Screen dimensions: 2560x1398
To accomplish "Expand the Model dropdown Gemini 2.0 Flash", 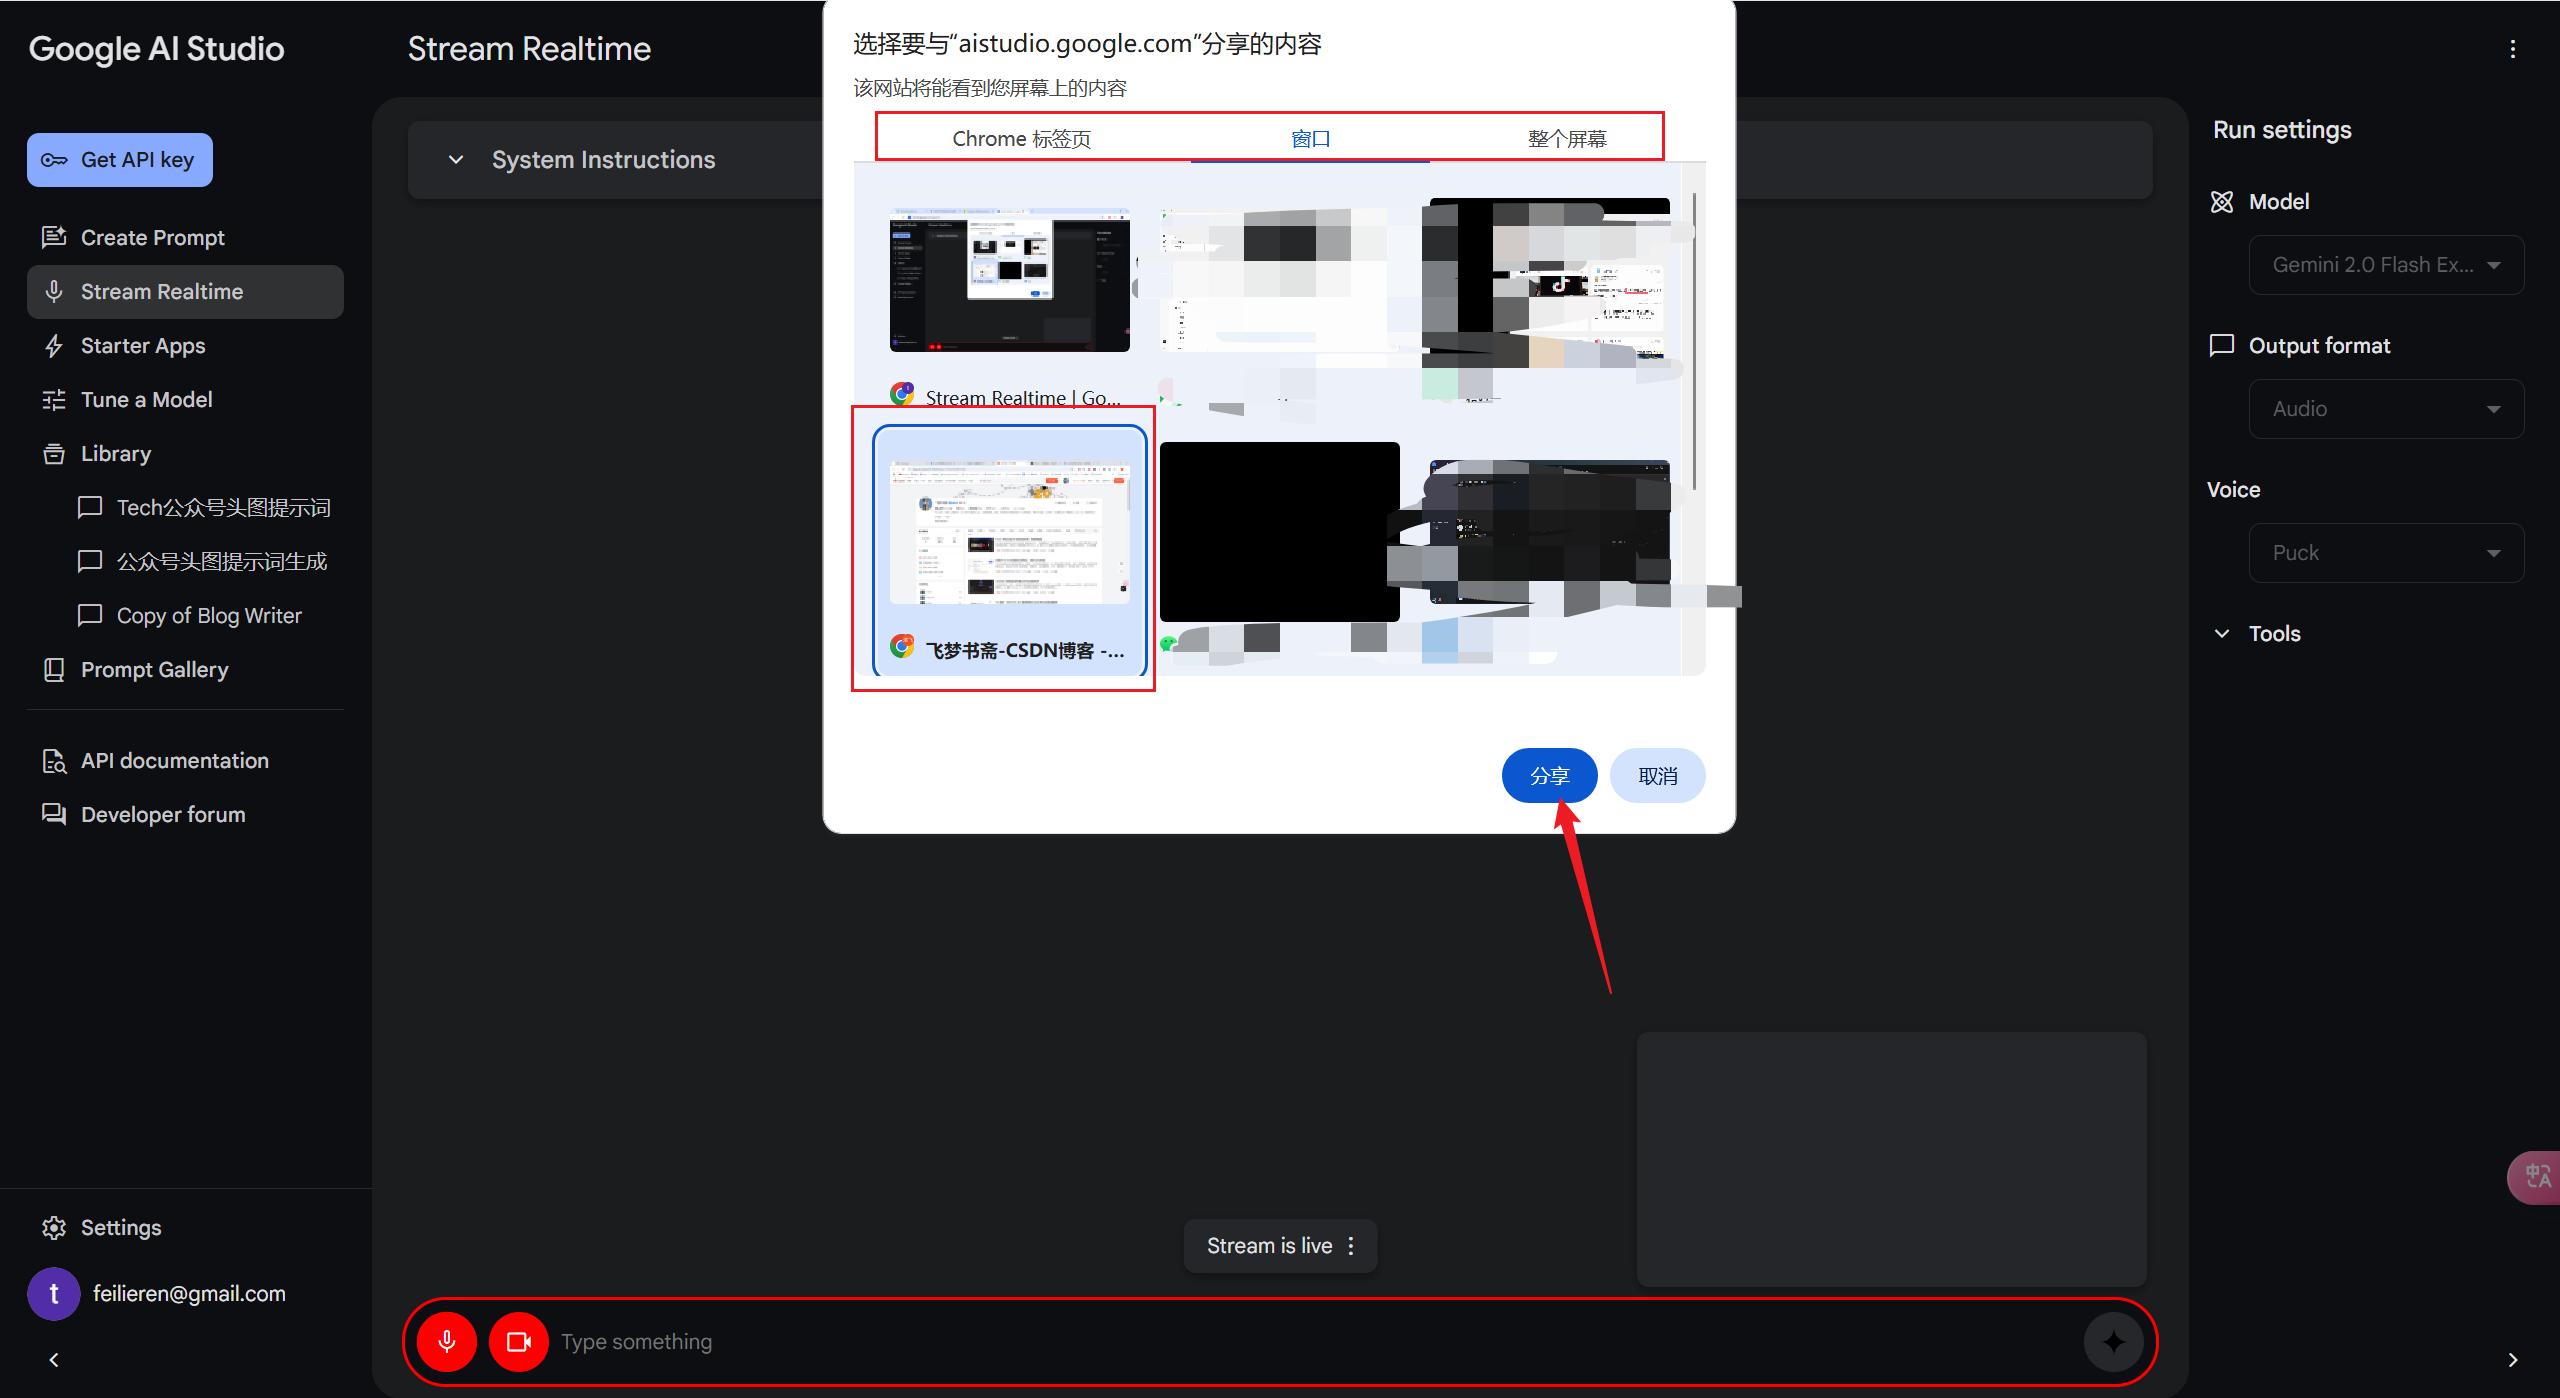I will click(2385, 265).
